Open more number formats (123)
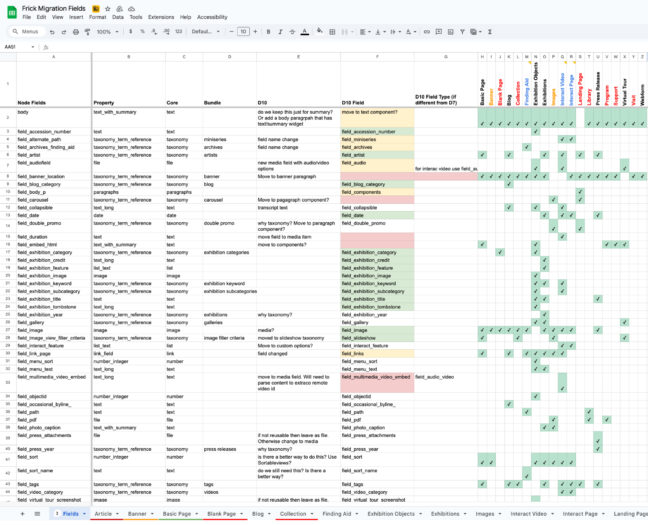 [x=179, y=32]
